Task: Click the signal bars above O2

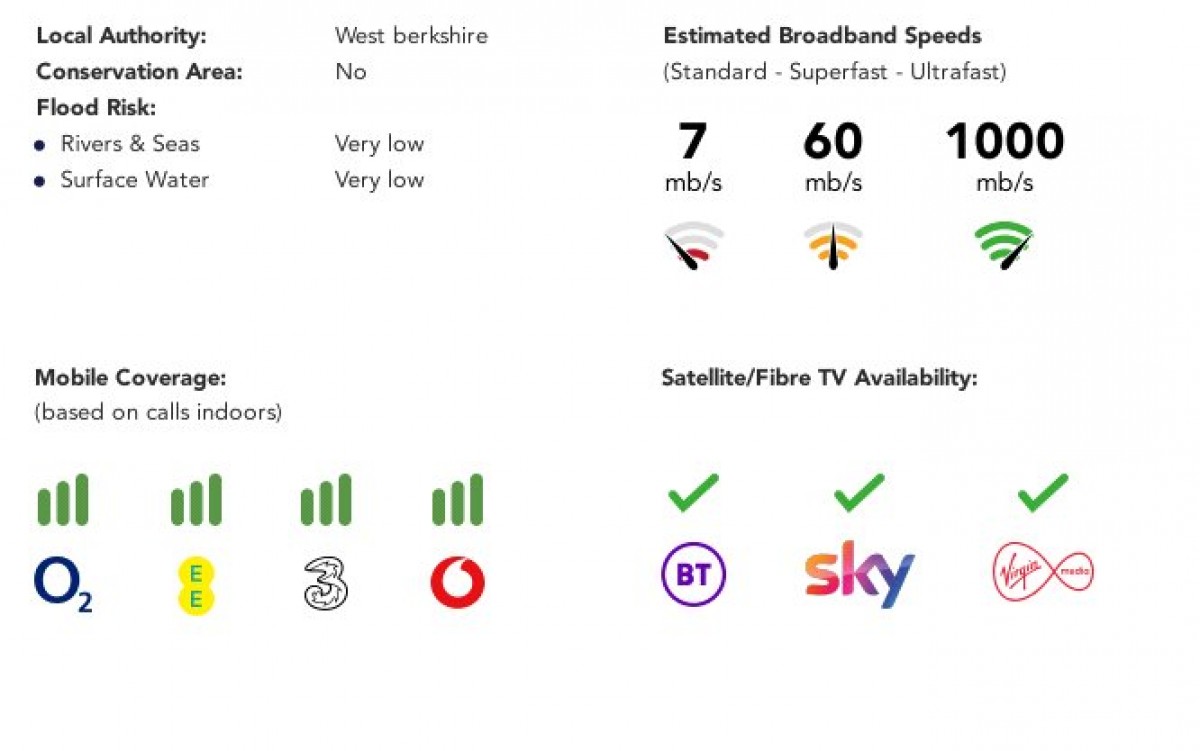Action: click(x=63, y=500)
